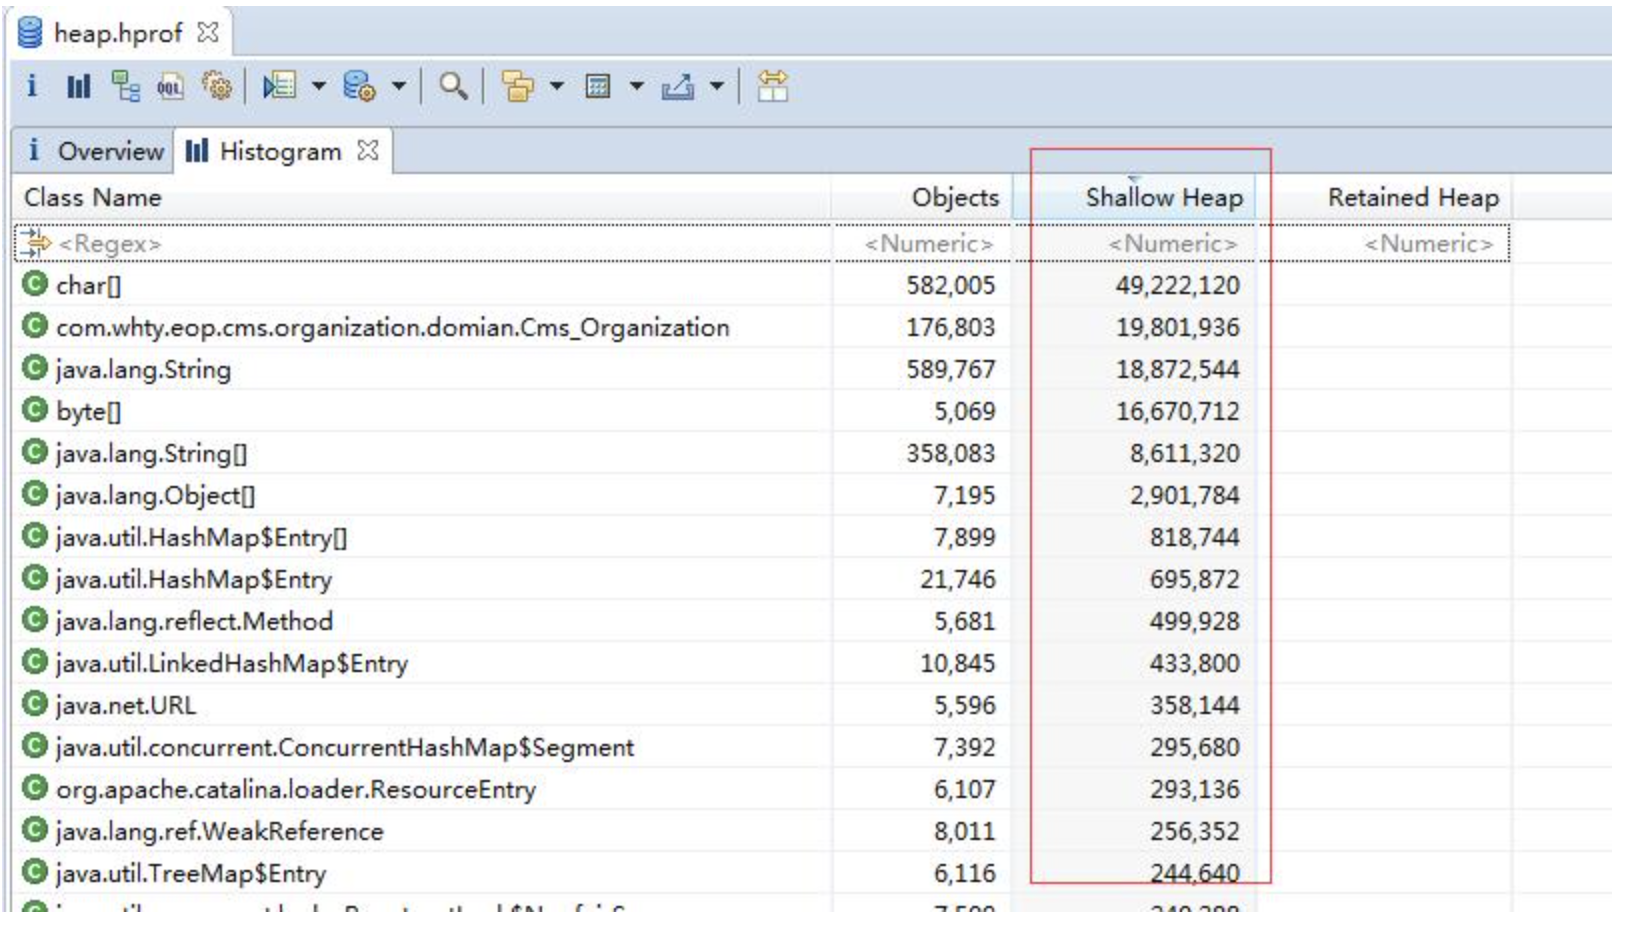
Task: Click the class icon beside char[]
Action: 35,284
